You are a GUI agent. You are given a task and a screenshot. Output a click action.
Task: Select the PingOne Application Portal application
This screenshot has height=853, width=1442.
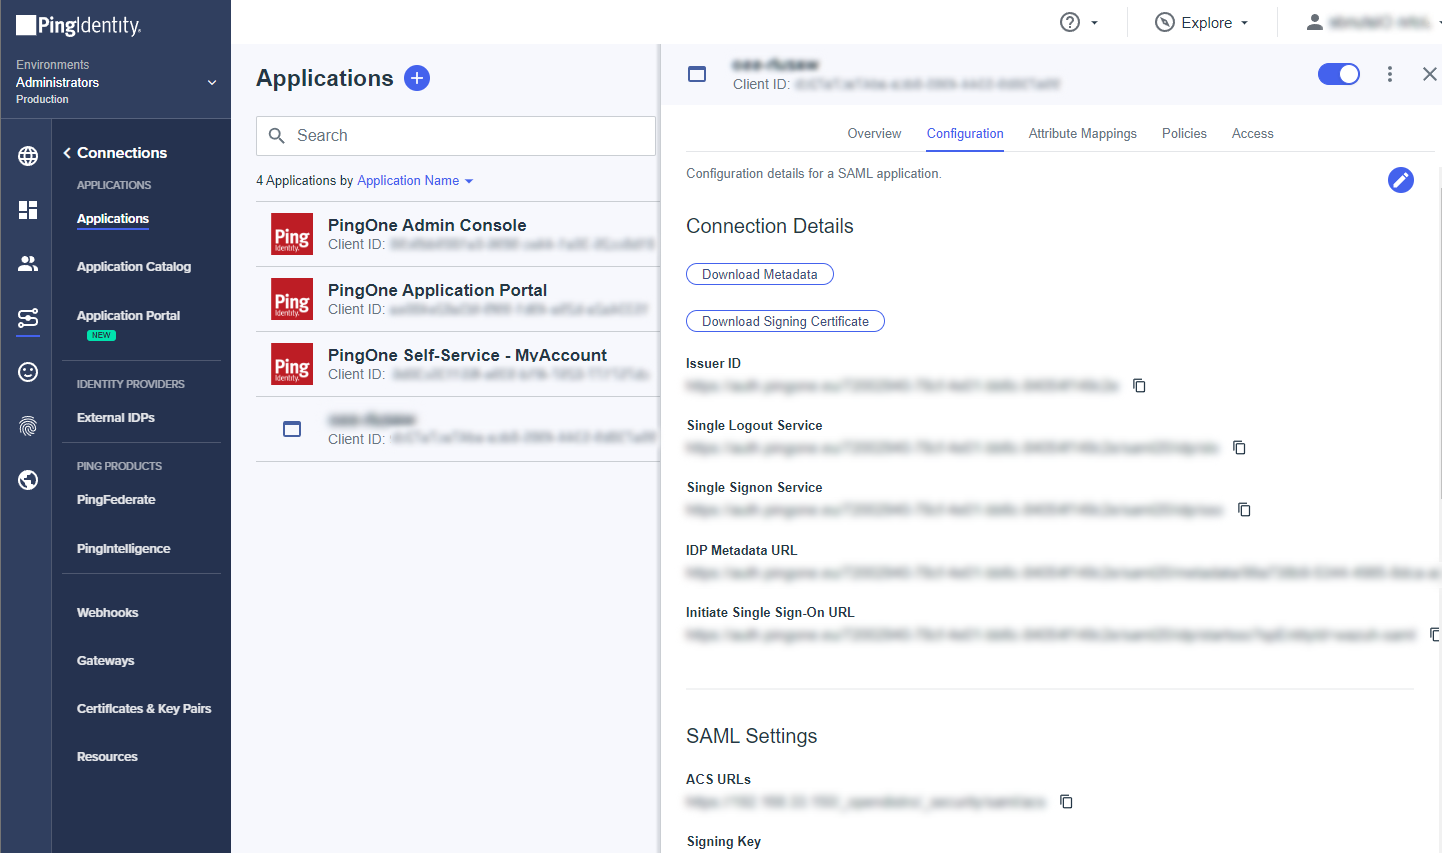[x=458, y=299]
